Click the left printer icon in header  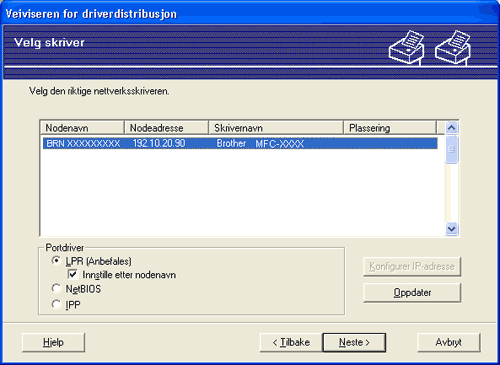407,47
